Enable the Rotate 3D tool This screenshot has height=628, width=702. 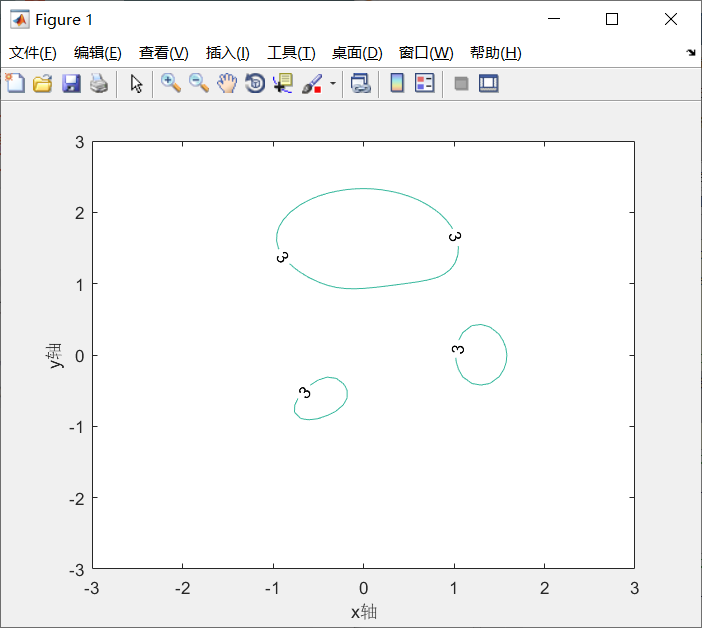pyautogui.click(x=255, y=84)
